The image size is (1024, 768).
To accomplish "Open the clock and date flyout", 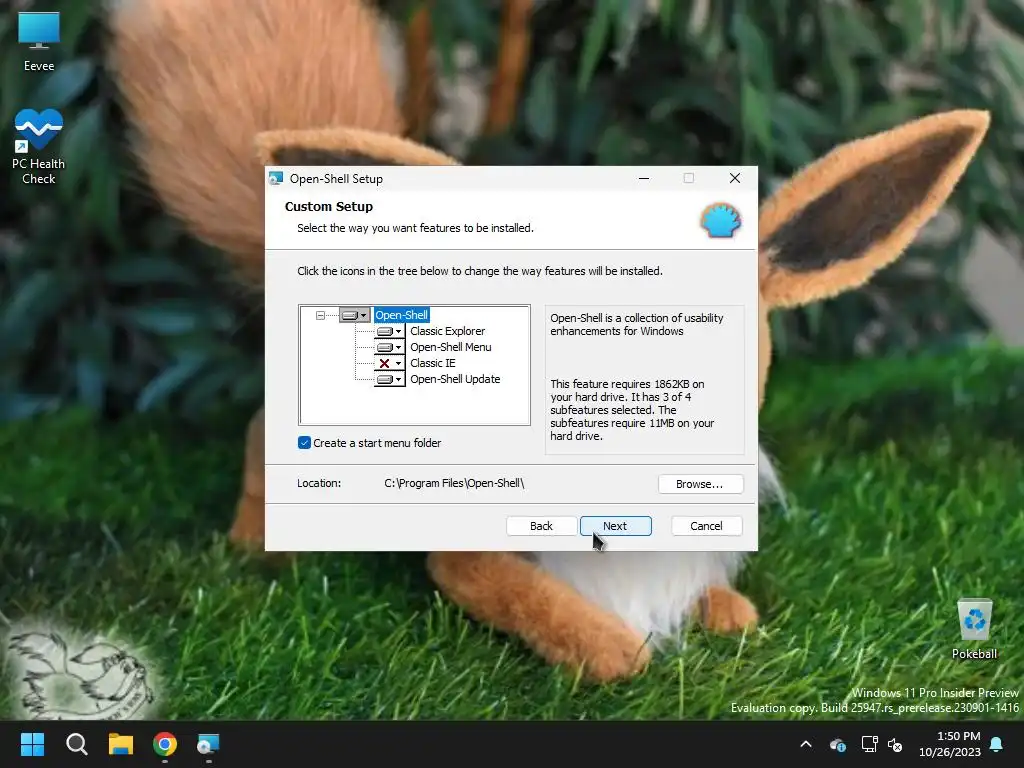I will coord(950,744).
